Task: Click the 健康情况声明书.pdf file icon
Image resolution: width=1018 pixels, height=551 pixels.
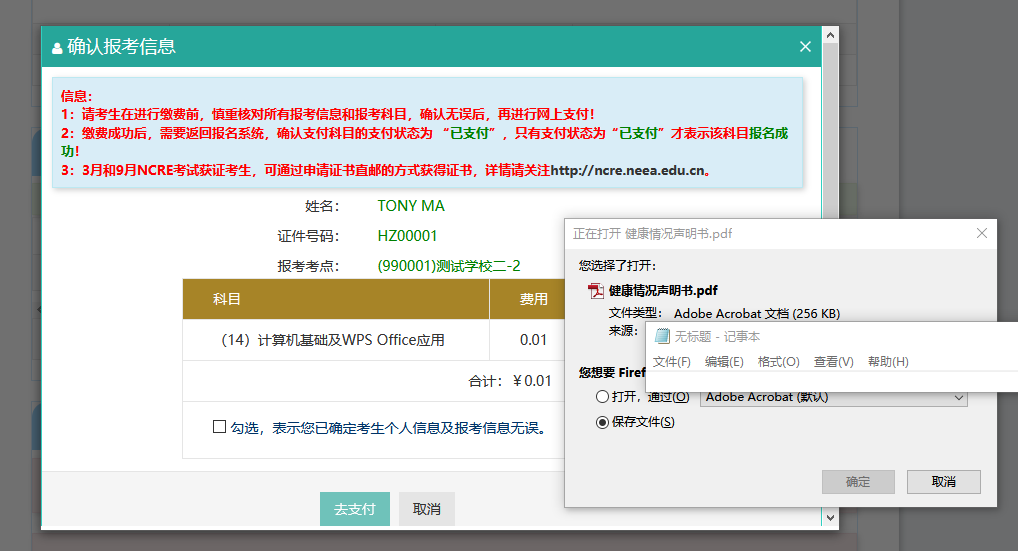Action: (x=596, y=291)
